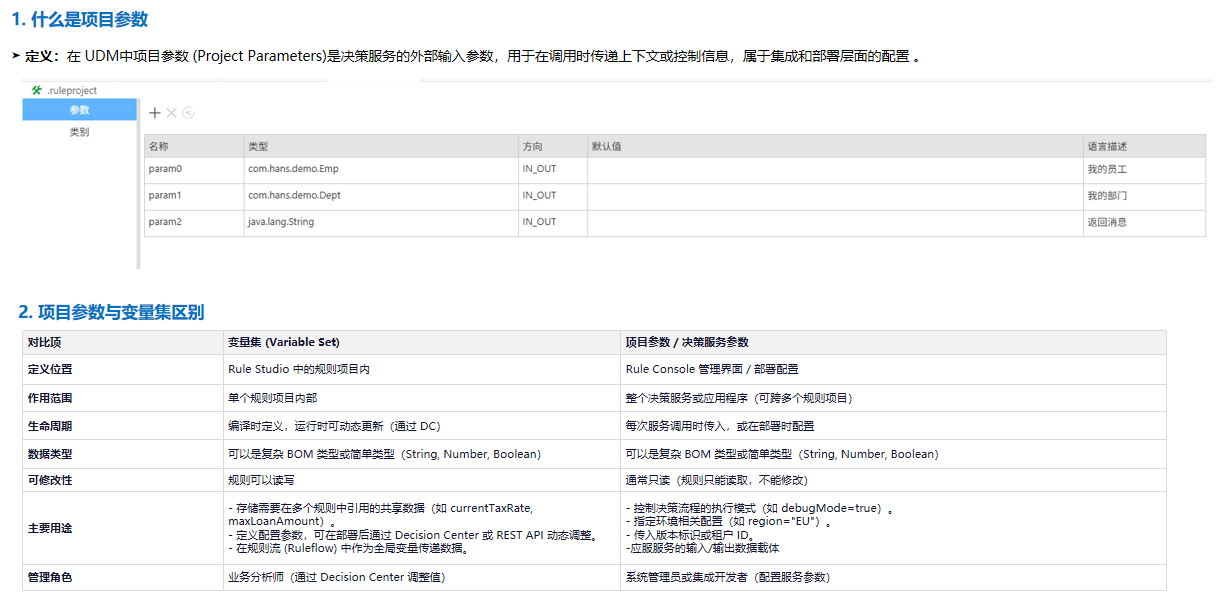Click the .ruleproject tools icon

click(37, 90)
